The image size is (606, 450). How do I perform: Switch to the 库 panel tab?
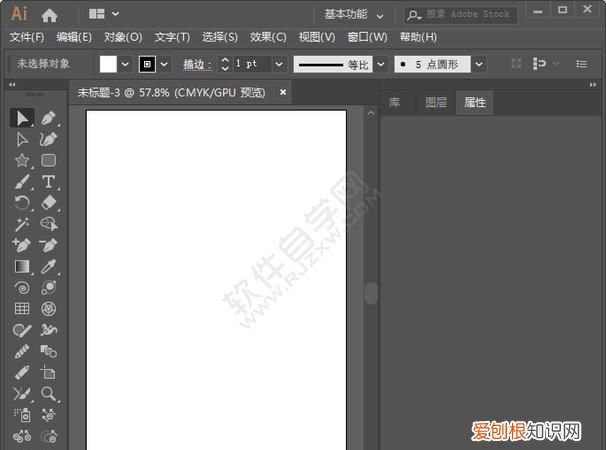pyautogui.click(x=395, y=103)
